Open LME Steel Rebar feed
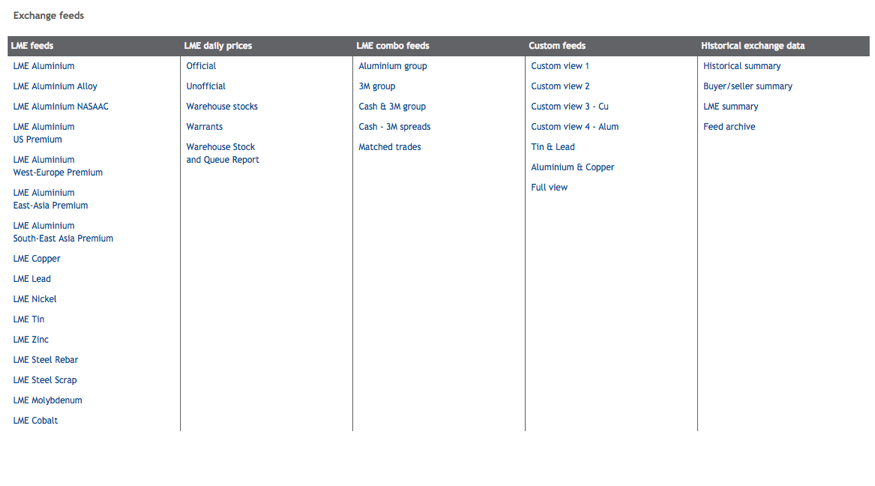The height and width of the screenshot is (486, 875). point(45,360)
